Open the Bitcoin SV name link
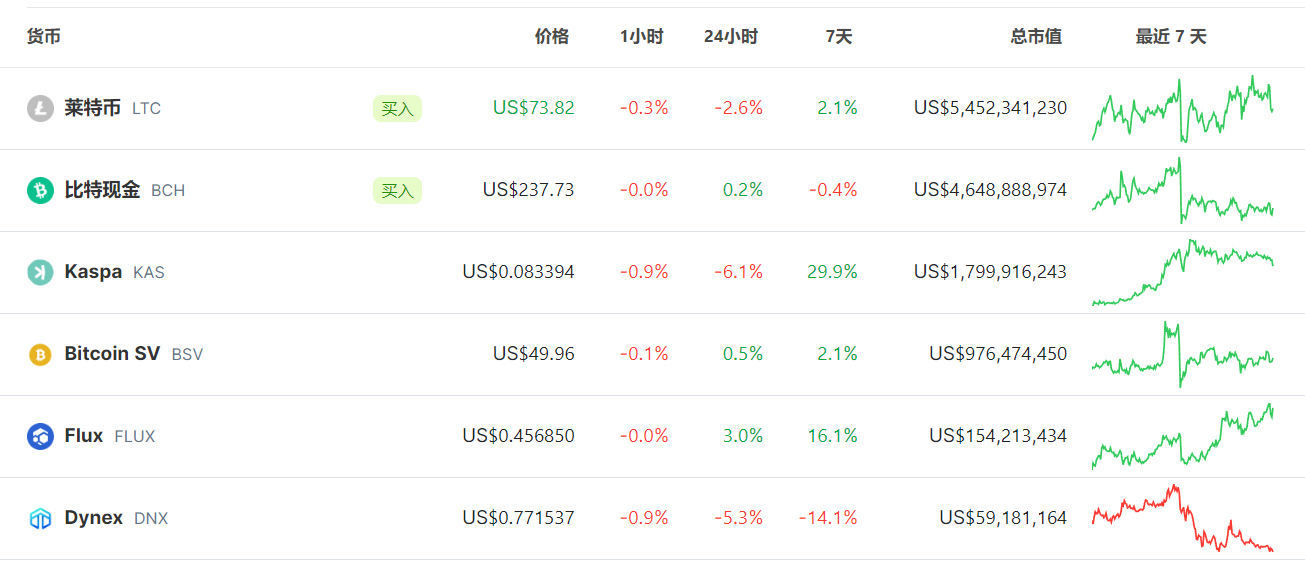Screen dimensions: 1305x564 pyautogui.click(x=112, y=354)
